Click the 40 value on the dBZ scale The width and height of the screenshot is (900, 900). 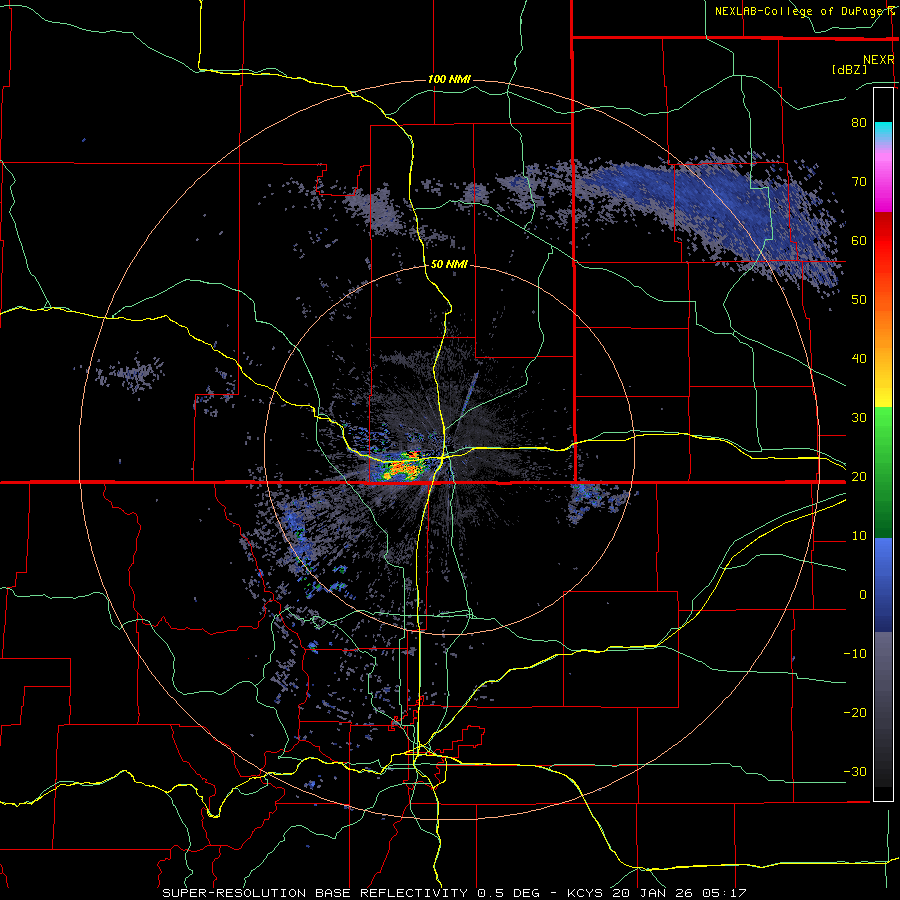(x=859, y=359)
